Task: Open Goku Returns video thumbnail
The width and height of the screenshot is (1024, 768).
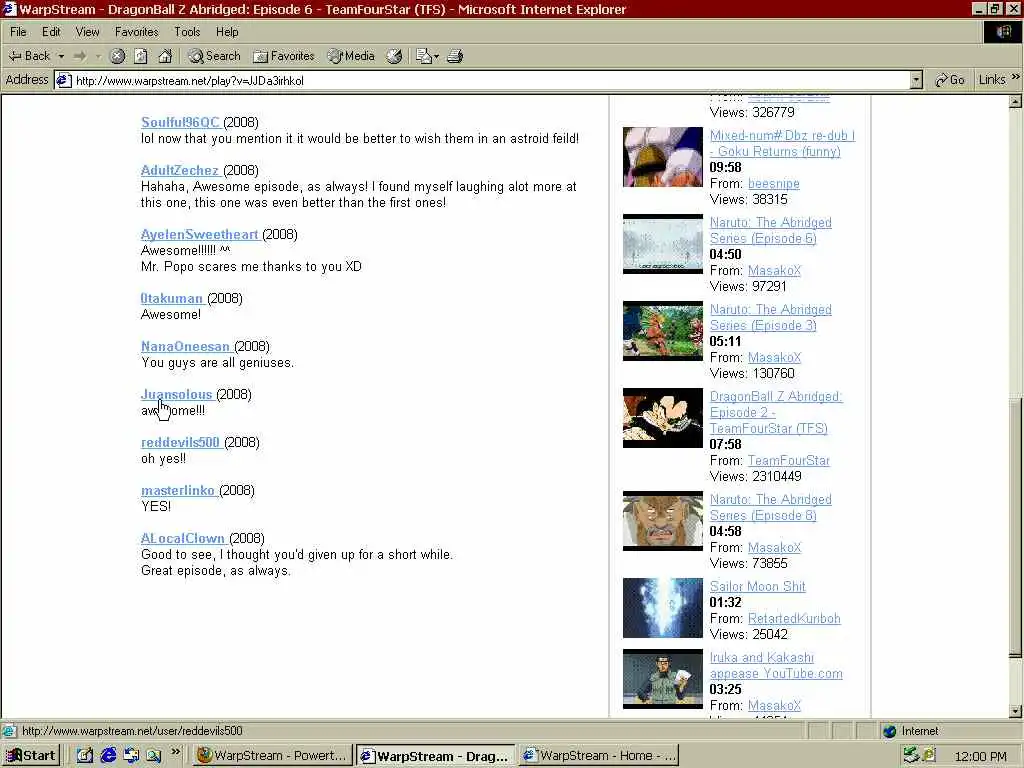Action: [662, 157]
